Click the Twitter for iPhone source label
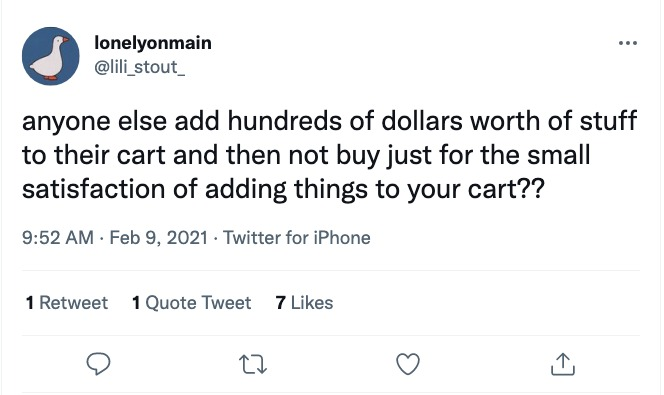Screen dimensions: 664x395 (296, 238)
